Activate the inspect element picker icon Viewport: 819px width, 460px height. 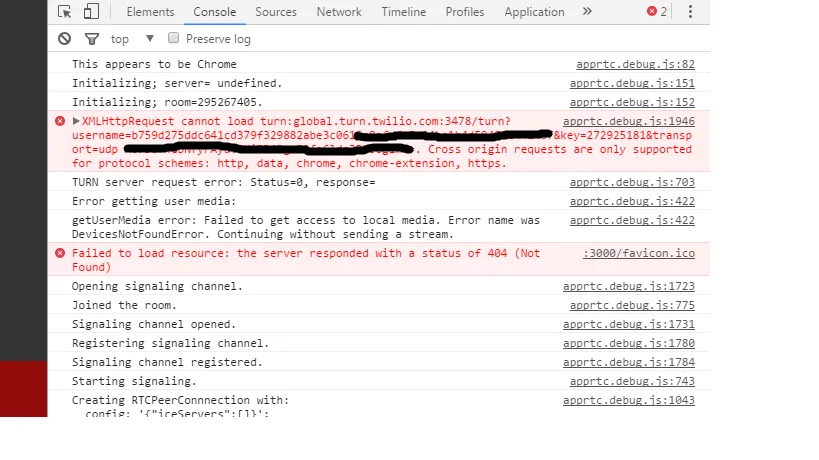65,11
